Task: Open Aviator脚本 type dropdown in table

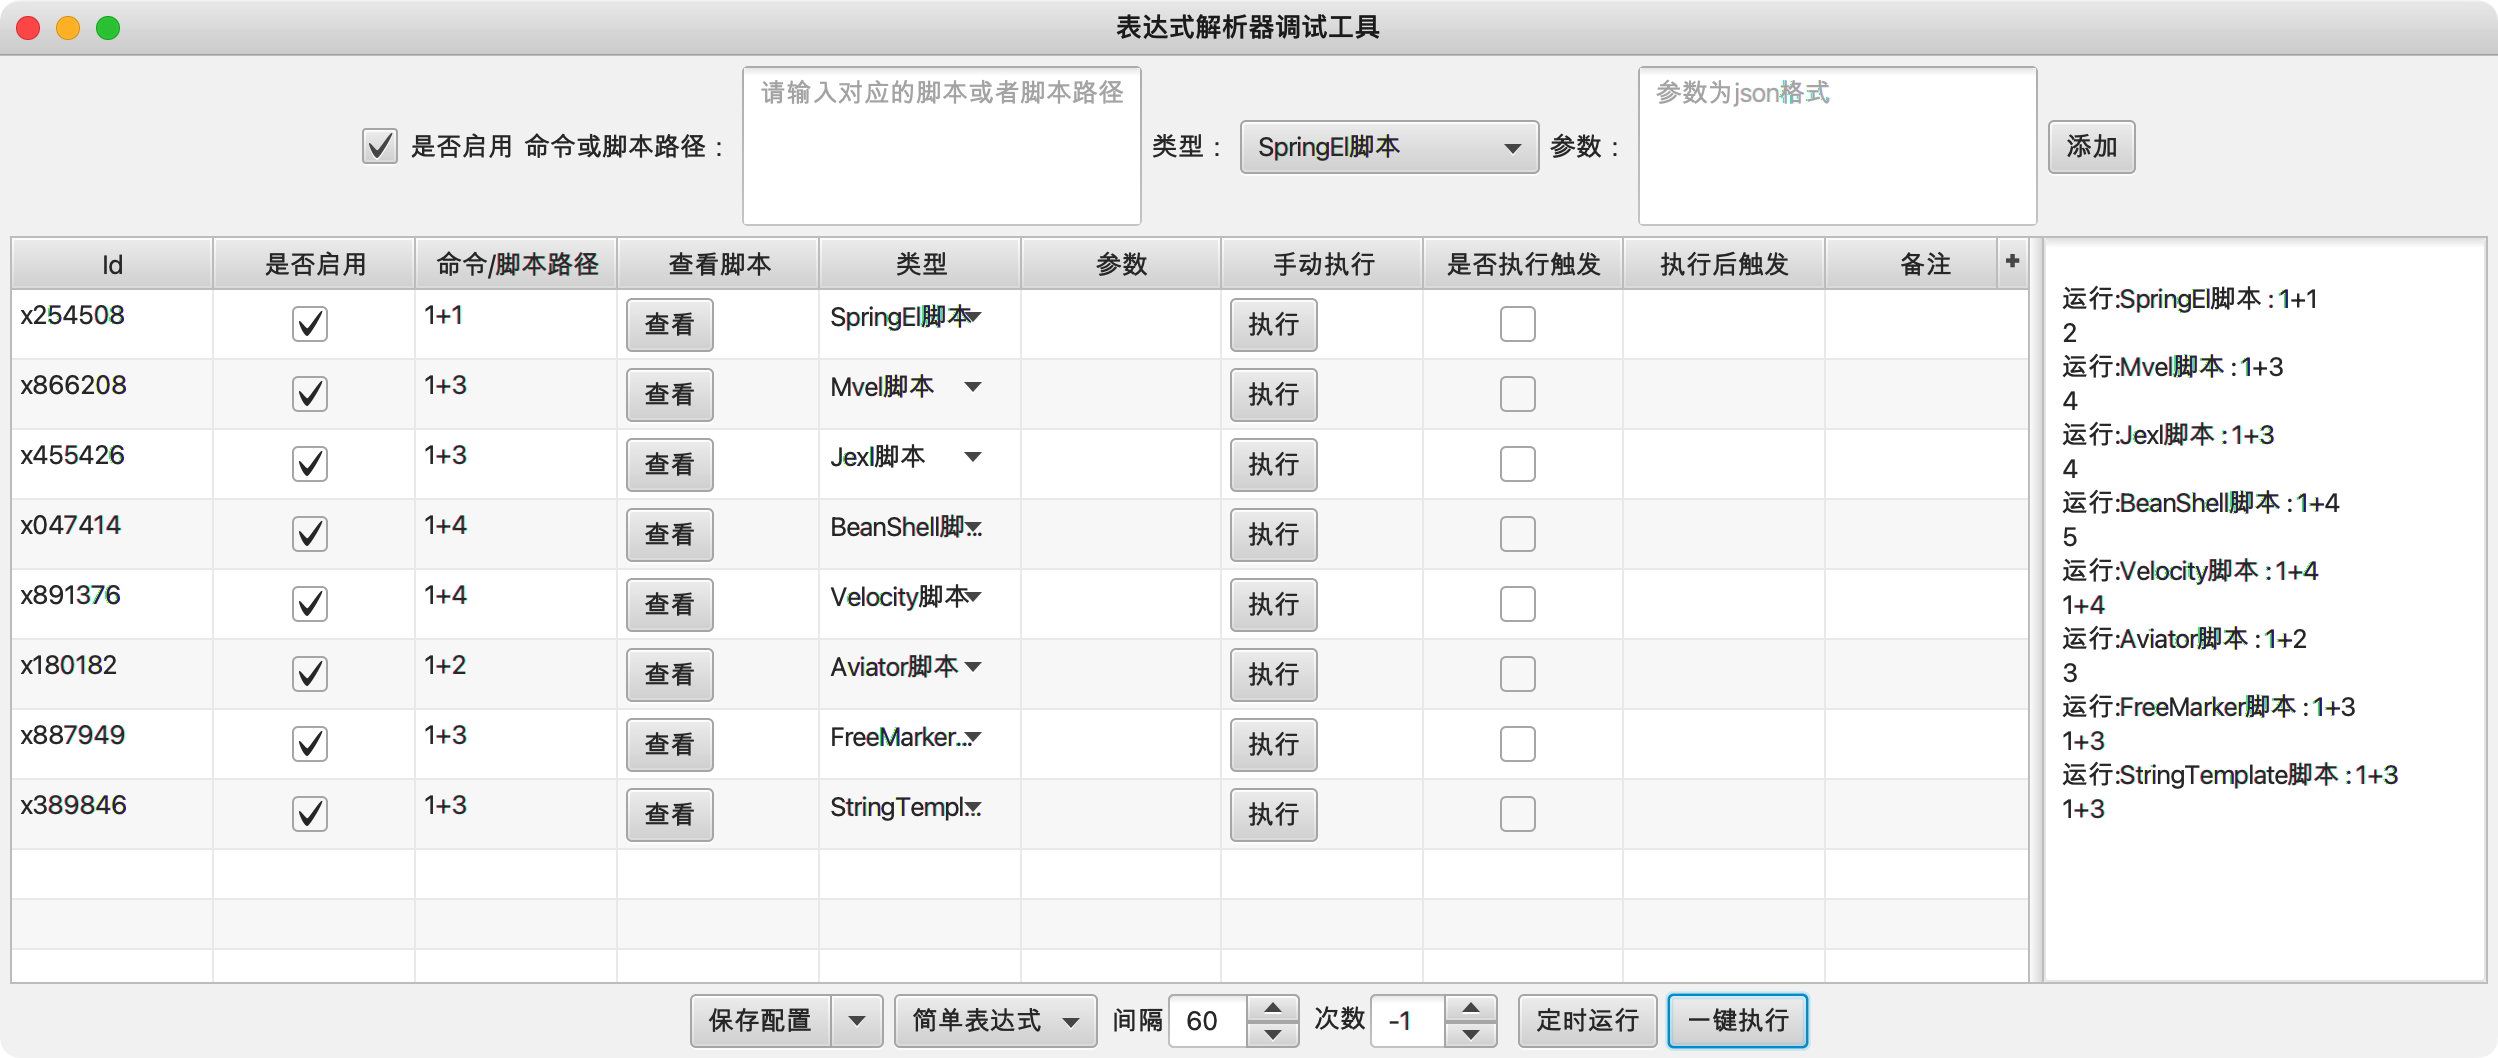Action: 906,667
